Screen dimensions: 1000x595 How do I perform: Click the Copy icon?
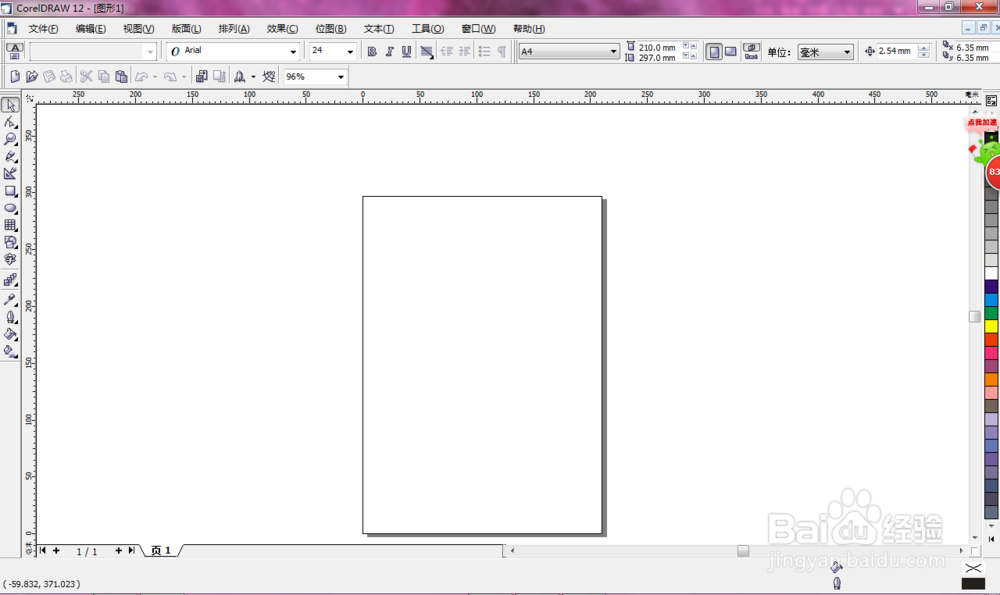(x=103, y=77)
